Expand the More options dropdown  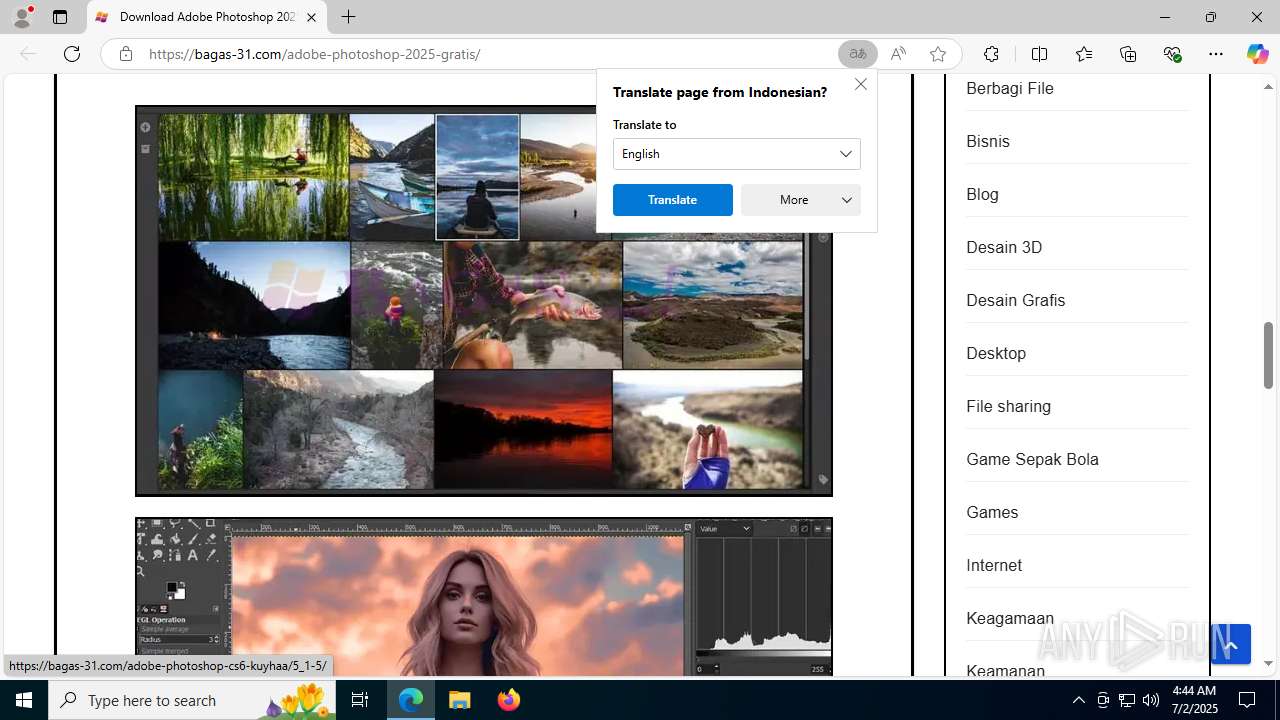[800, 200]
